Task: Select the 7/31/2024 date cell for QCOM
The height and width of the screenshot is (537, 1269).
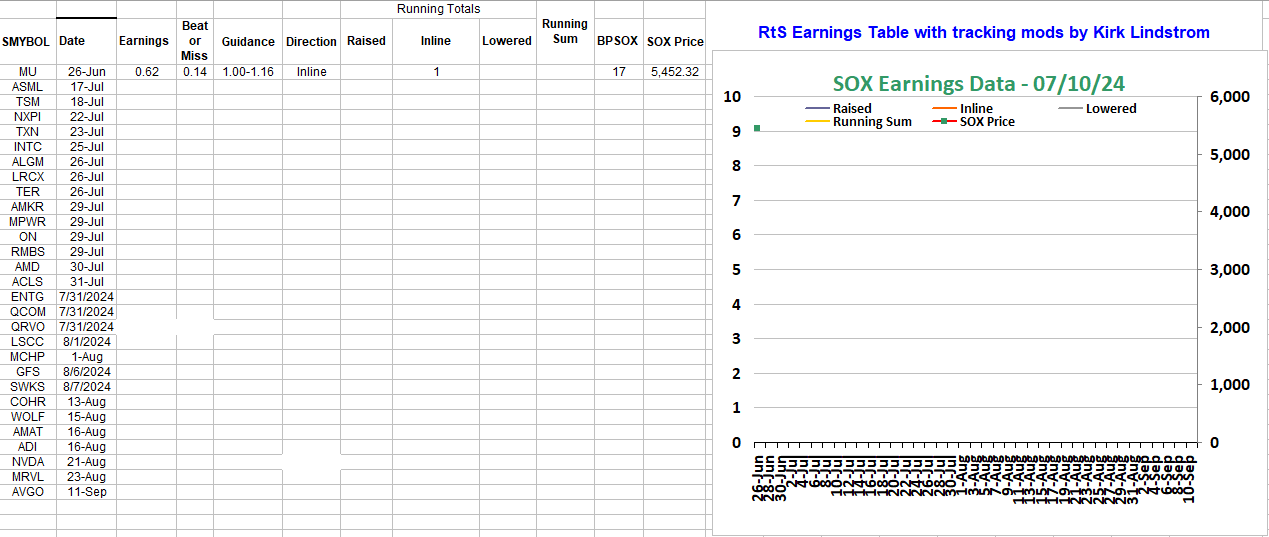Action: [87, 312]
